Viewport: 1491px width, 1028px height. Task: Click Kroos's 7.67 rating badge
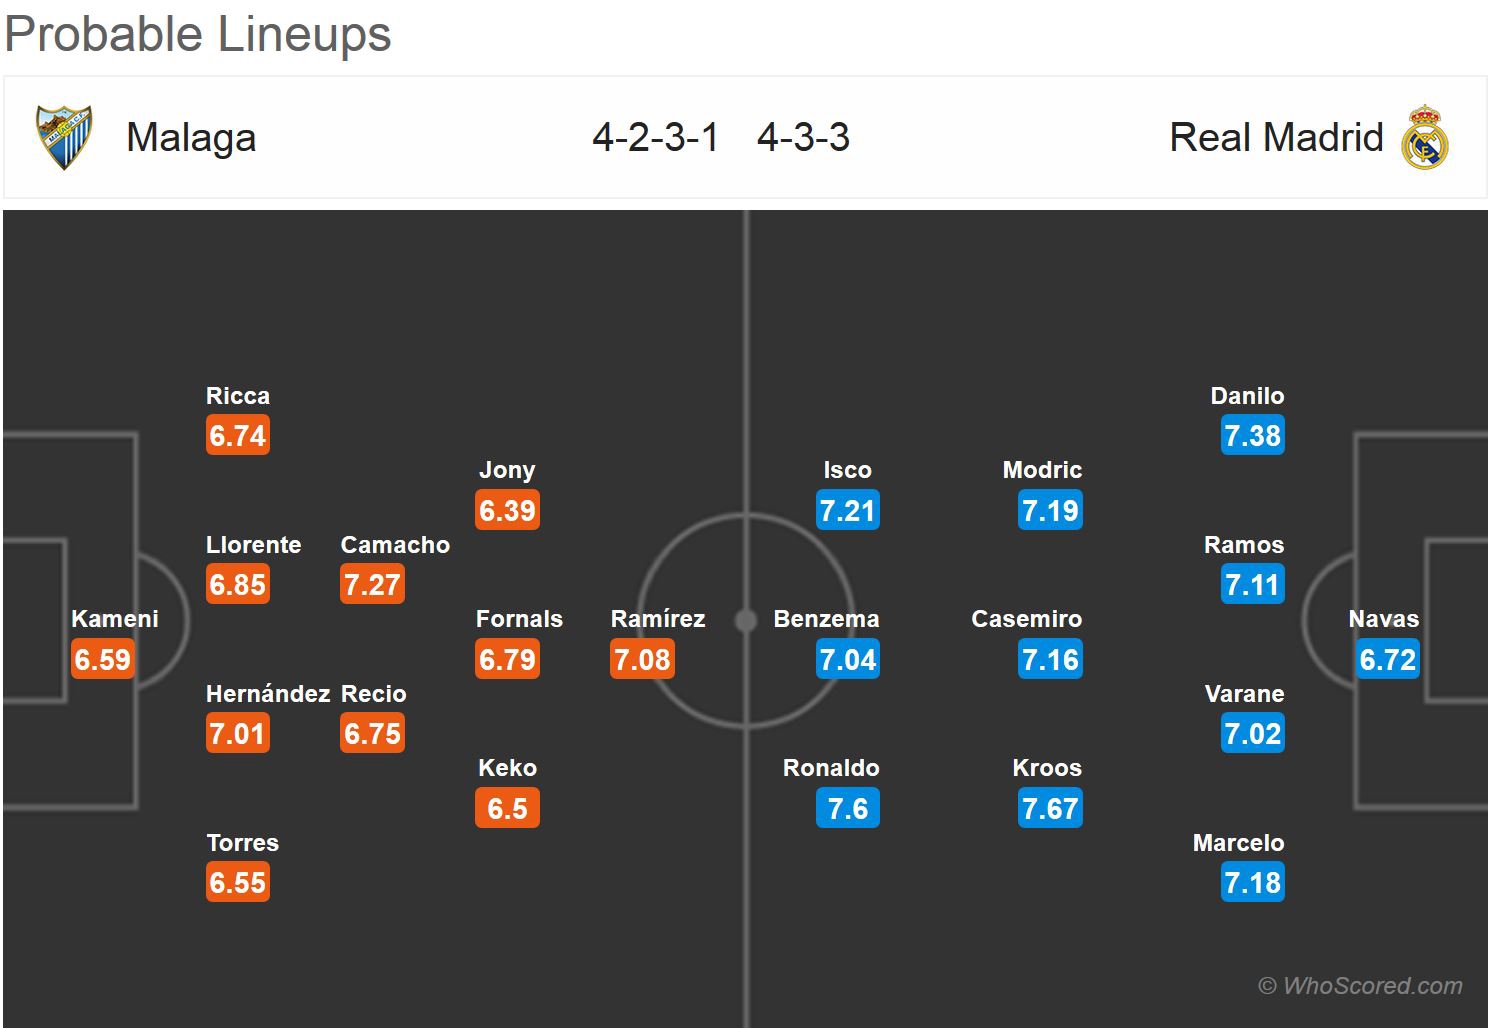click(1050, 808)
